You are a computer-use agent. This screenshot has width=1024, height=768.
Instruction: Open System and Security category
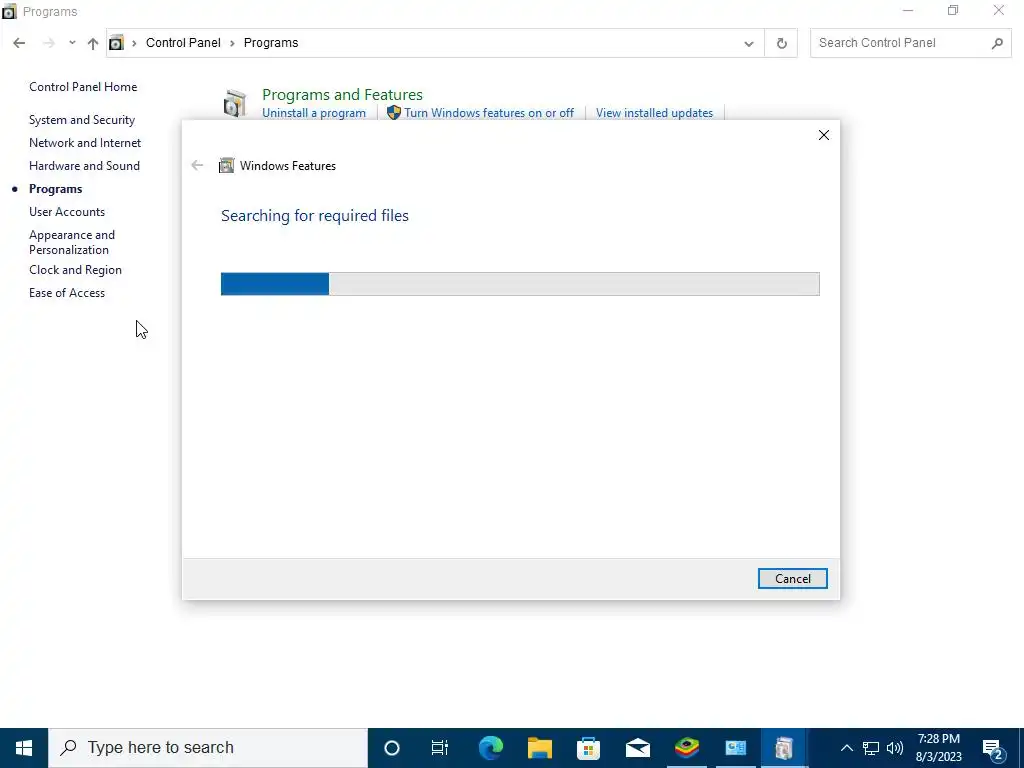click(82, 120)
